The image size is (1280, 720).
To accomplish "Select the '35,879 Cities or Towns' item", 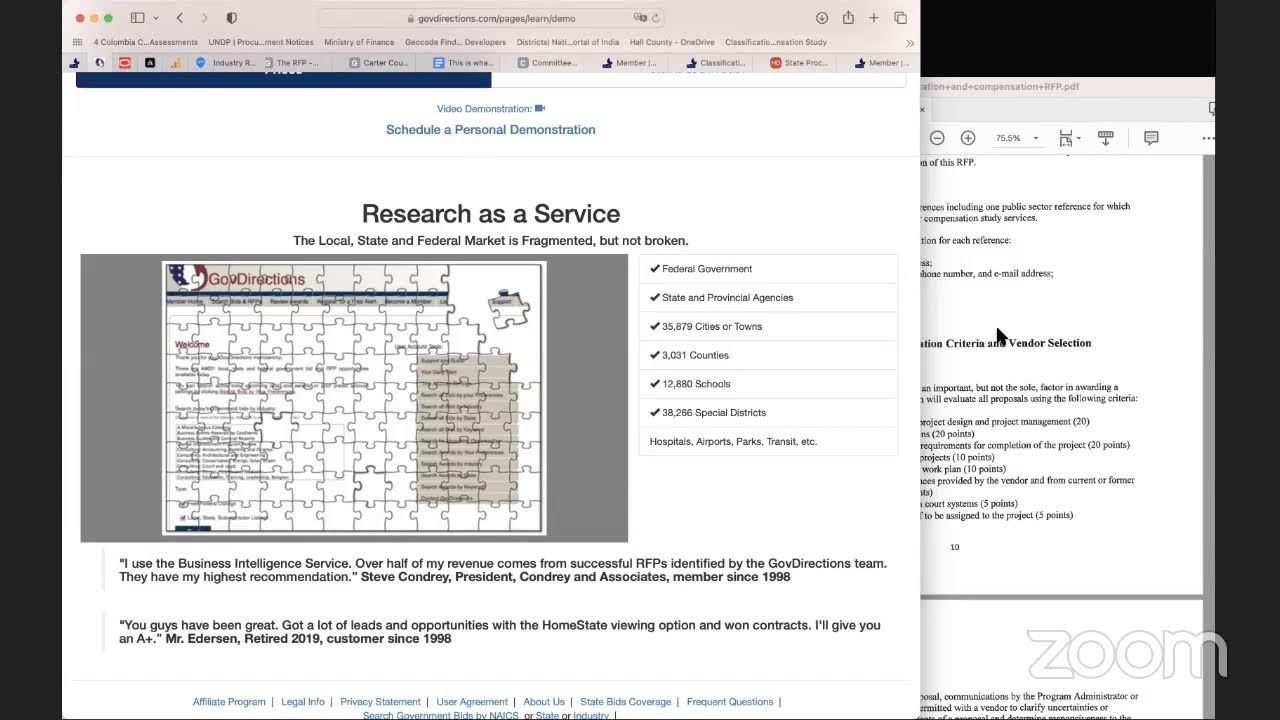I will click(x=768, y=327).
